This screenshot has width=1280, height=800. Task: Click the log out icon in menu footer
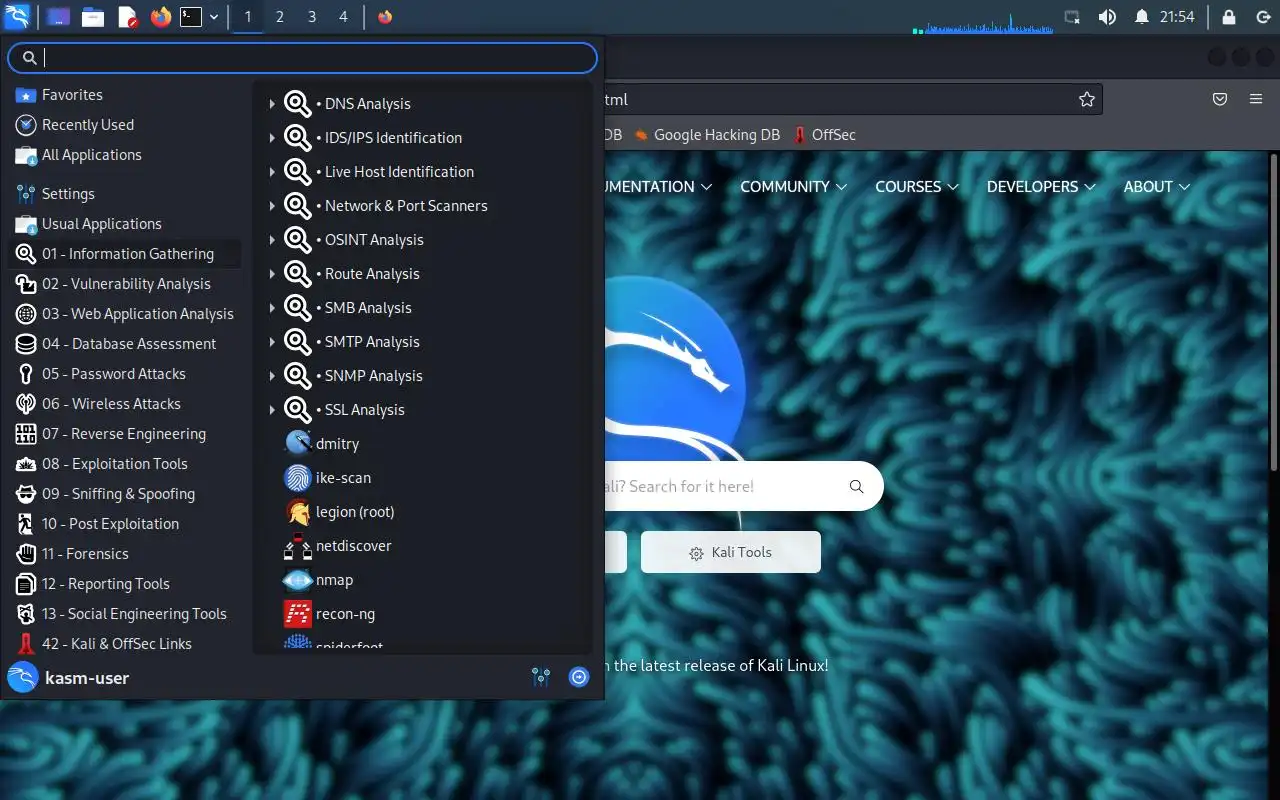pyautogui.click(x=579, y=678)
